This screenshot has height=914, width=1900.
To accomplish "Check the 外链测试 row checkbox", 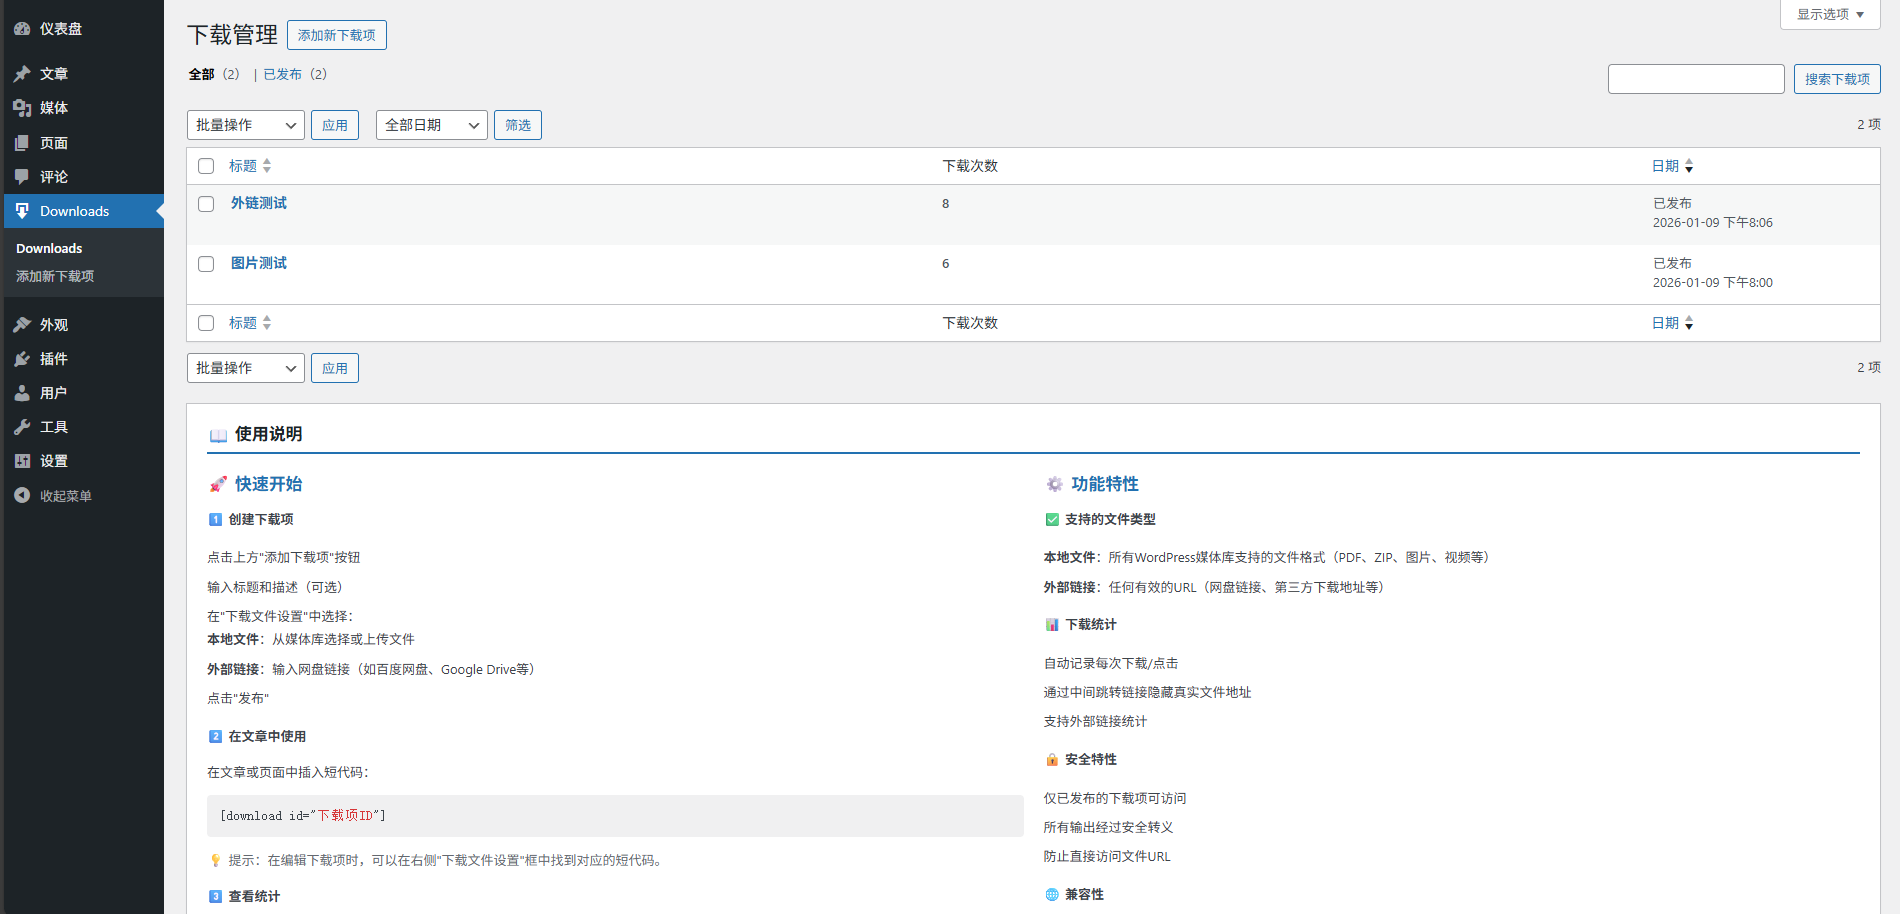I will (206, 204).
